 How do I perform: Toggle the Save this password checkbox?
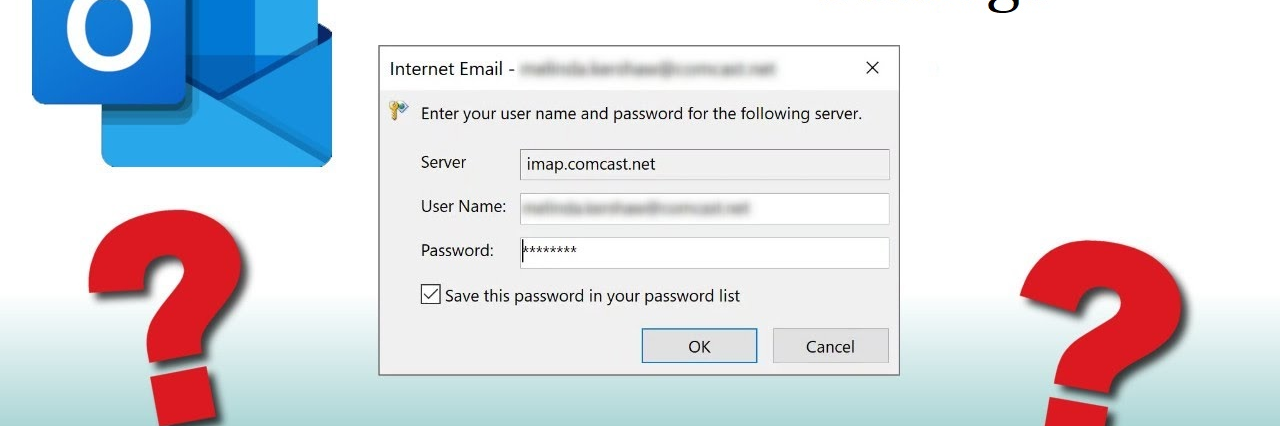coord(431,295)
